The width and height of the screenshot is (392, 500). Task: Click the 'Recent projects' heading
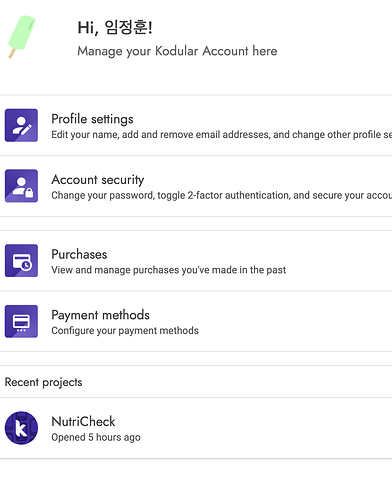(43, 382)
